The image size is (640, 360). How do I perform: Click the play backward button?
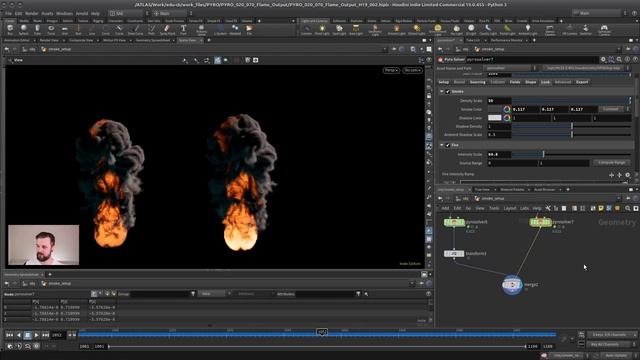coord(18,335)
